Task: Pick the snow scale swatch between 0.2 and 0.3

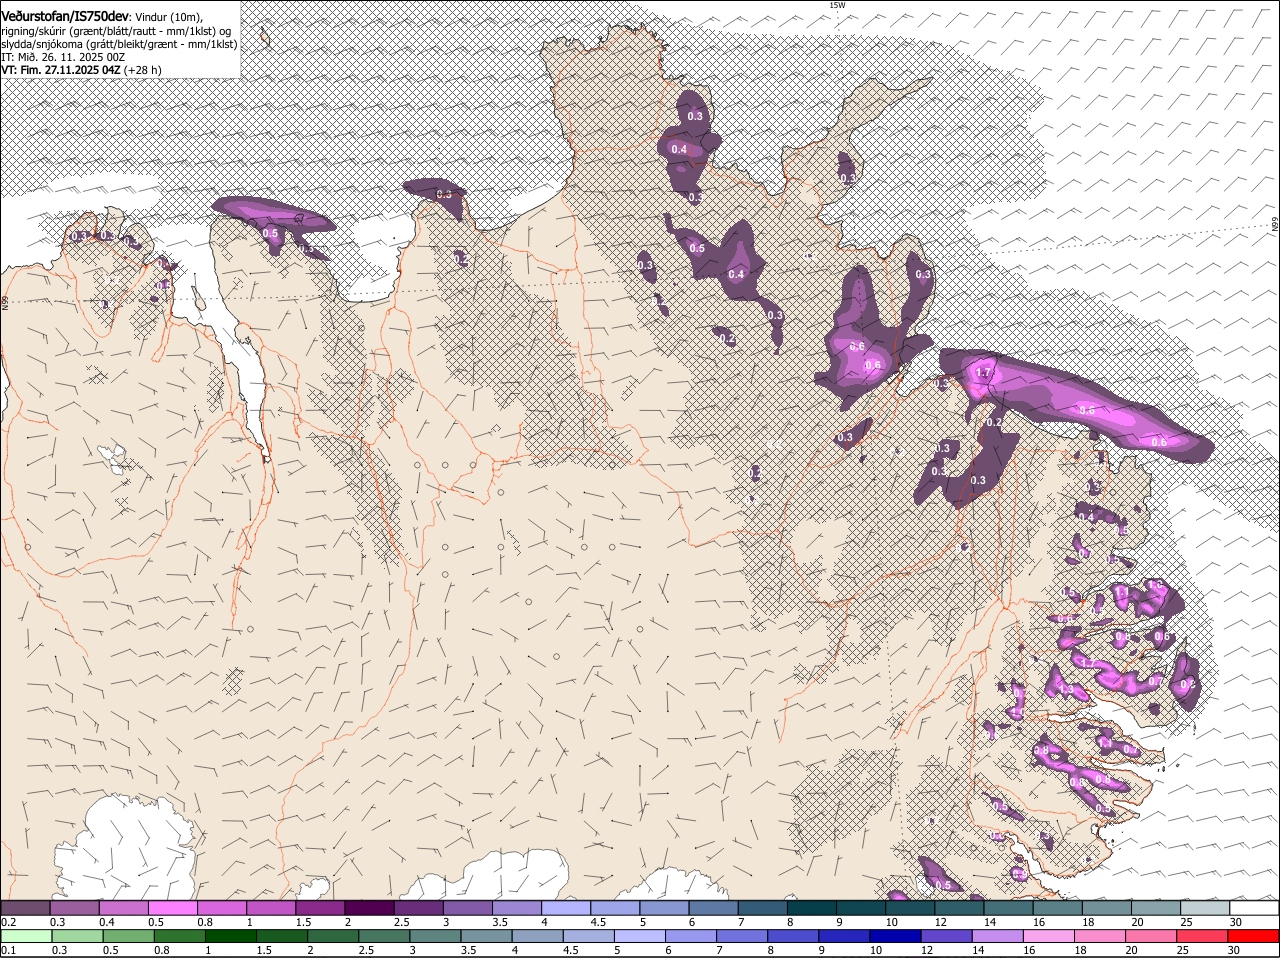Action: [x=25, y=907]
